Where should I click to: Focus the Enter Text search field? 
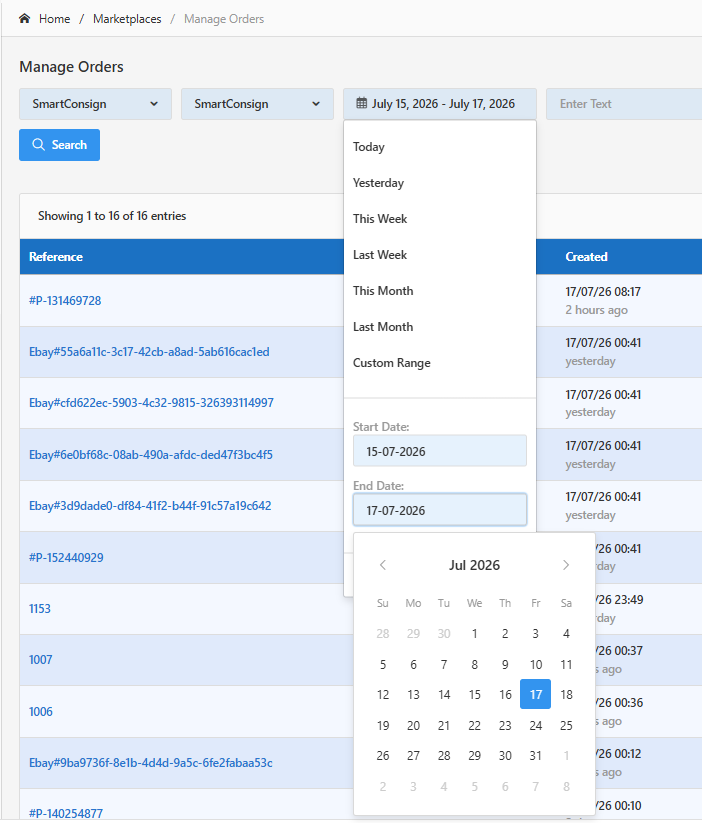pos(624,104)
